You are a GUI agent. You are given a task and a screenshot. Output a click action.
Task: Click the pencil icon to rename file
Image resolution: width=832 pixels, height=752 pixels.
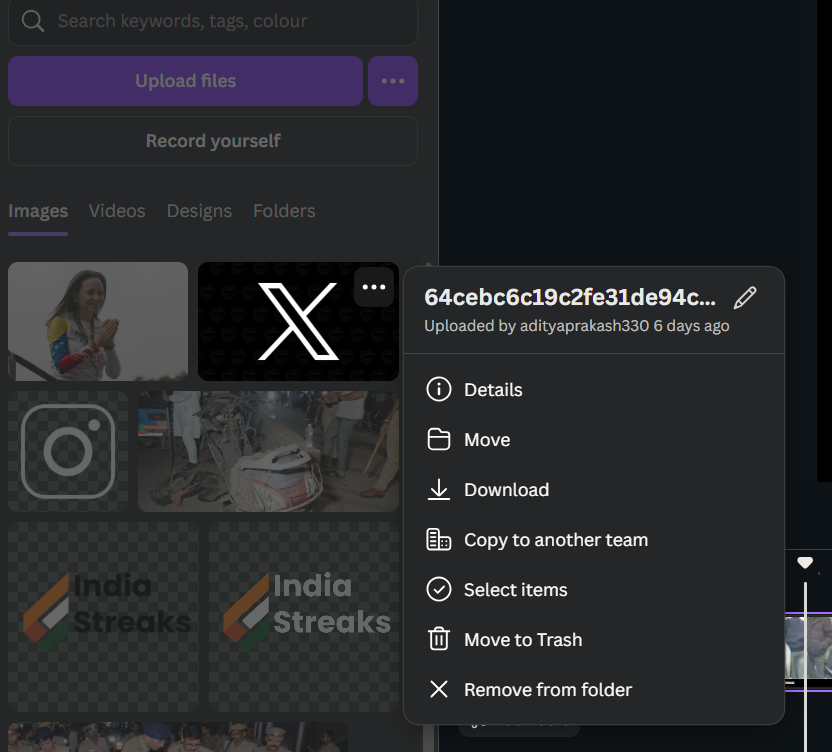pos(745,297)
